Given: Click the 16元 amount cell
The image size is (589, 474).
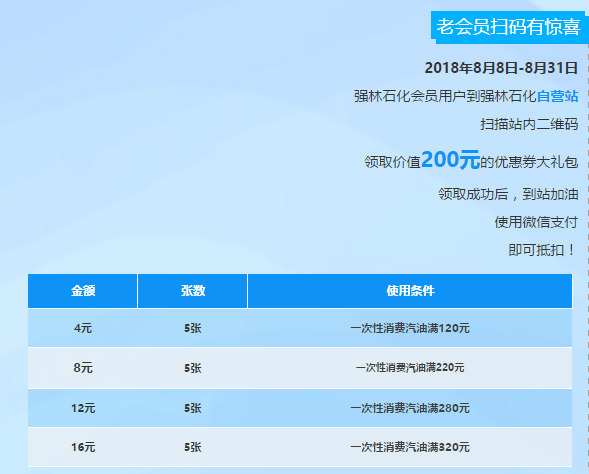Looking at the screenshot, I should [x=83, y=447].
